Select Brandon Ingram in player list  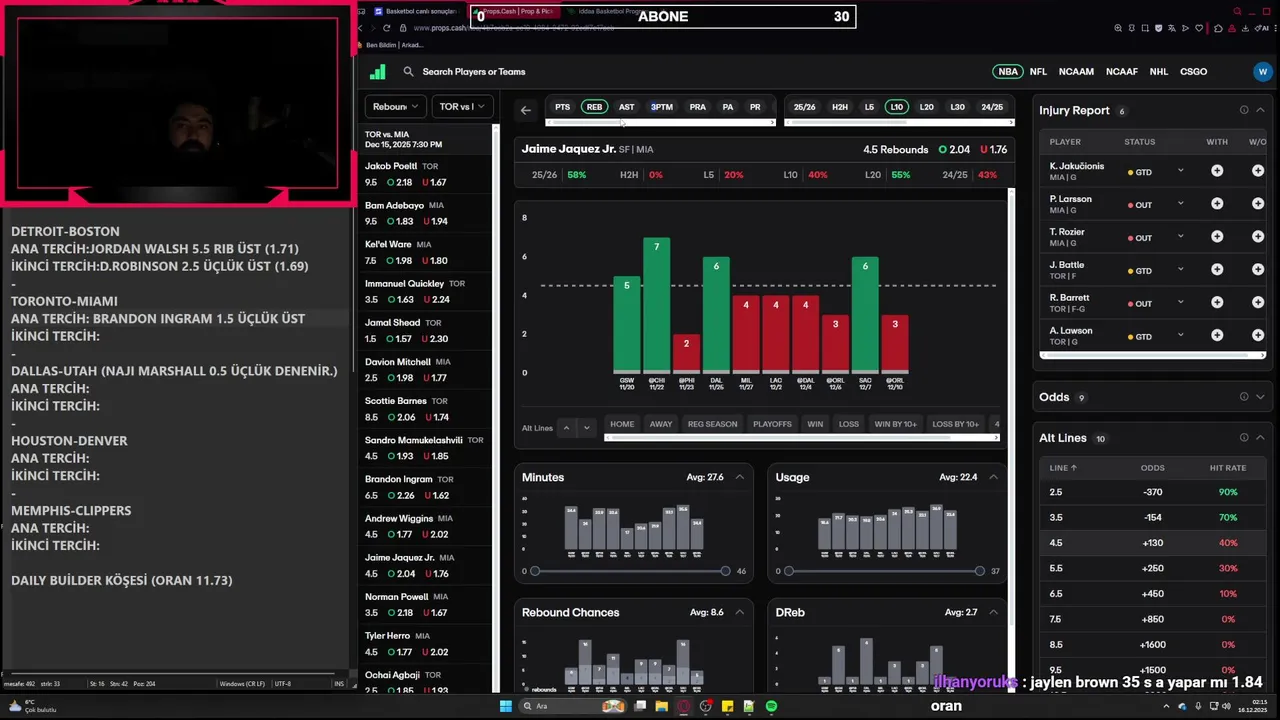coord(427,486)
